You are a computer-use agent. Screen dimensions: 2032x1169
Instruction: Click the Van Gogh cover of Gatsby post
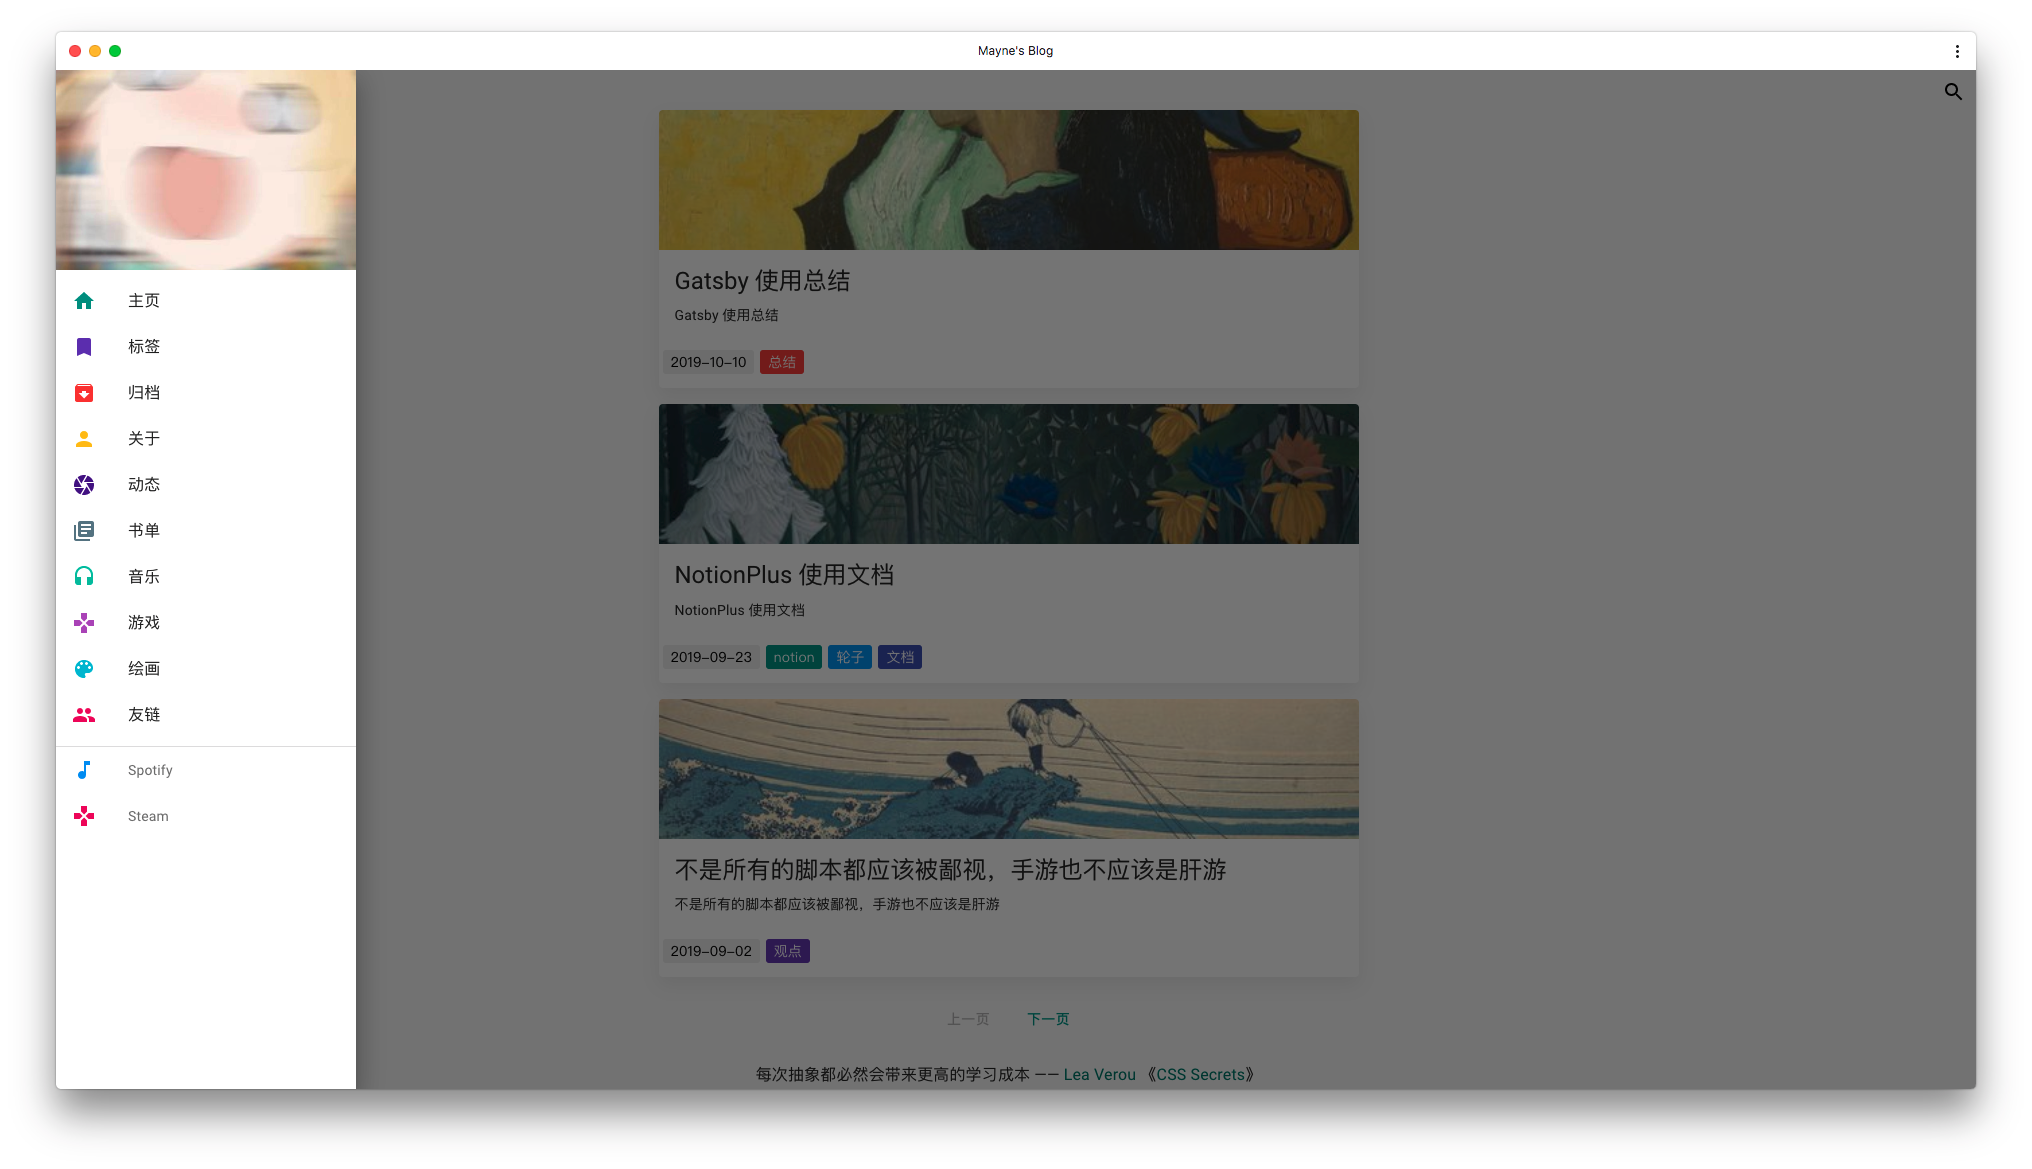pyautogui.click(x=1009, y=180)
